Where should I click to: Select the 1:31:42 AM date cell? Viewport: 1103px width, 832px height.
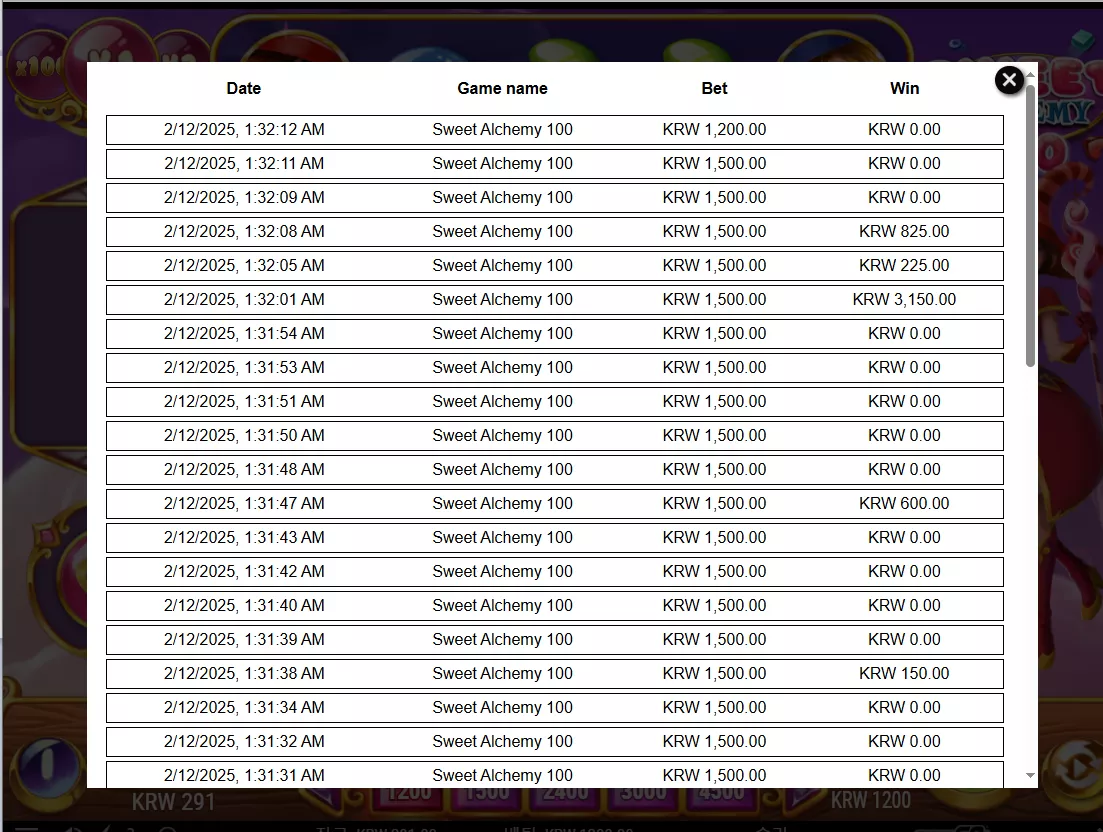point(244,571)
